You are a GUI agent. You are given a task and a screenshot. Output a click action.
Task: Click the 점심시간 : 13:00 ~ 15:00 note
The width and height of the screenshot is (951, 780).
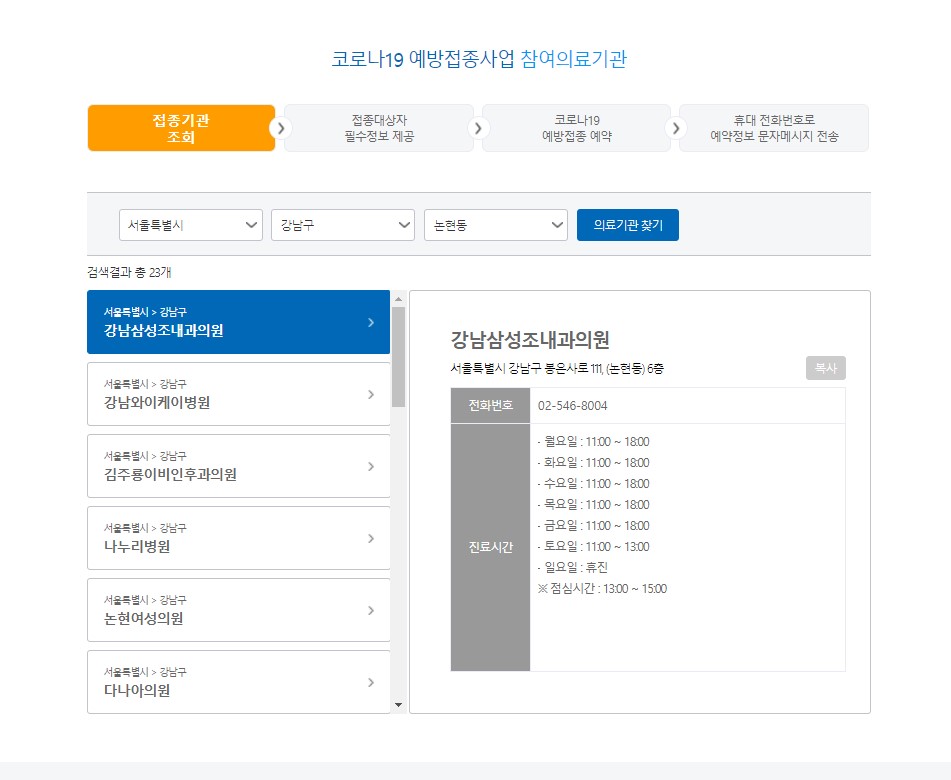pos(602,588)
